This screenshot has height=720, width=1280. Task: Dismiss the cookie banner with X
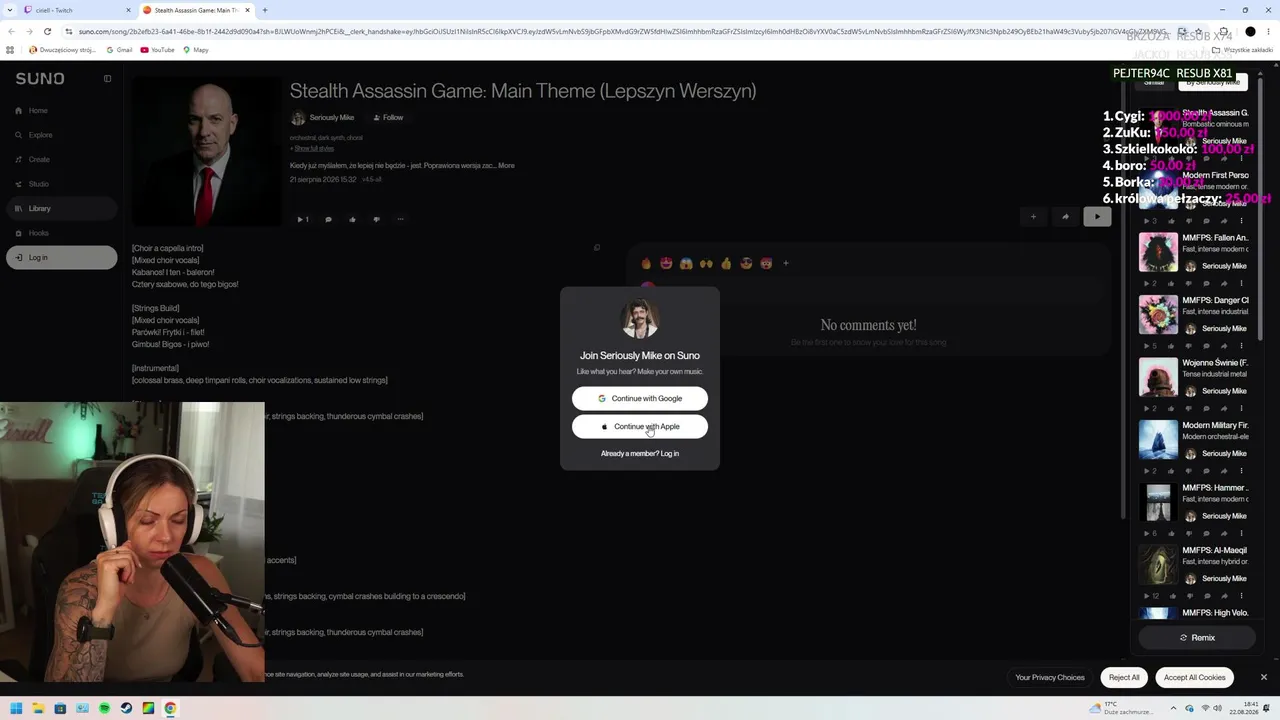coord(1263,677)
